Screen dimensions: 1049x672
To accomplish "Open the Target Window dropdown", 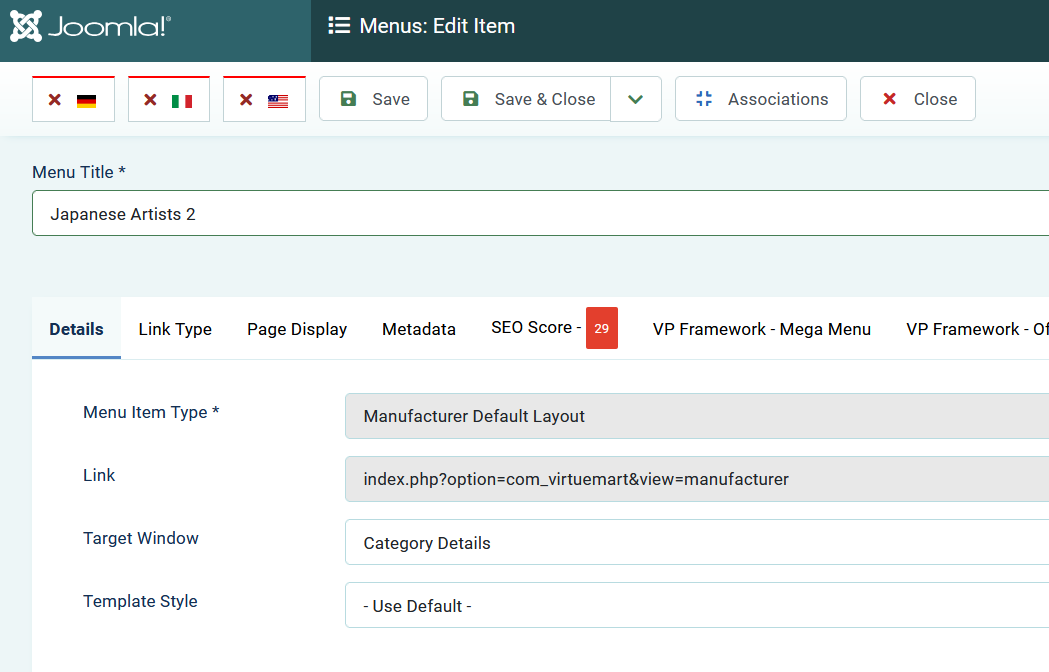I will pyautogui.click(x=696, y=543).
